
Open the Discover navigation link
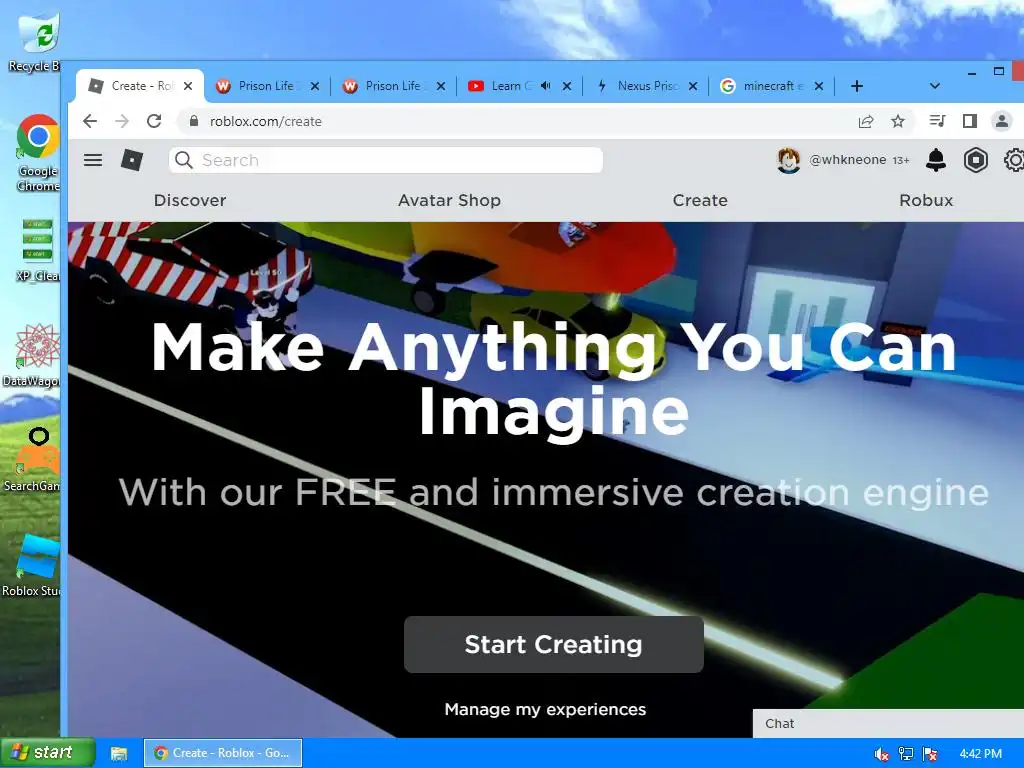[x=190, y=200]
